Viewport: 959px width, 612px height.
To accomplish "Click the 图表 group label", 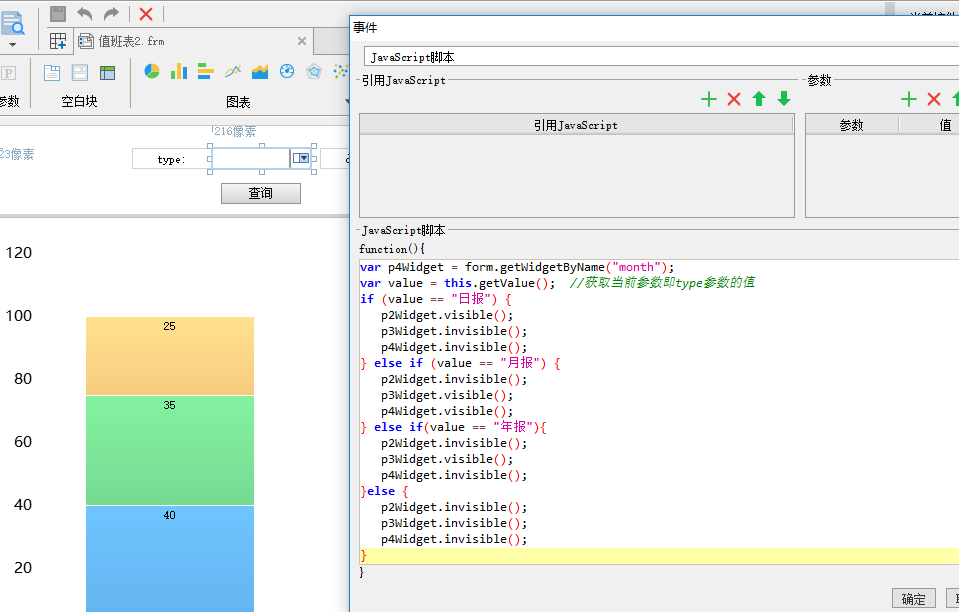I will 238,102.
